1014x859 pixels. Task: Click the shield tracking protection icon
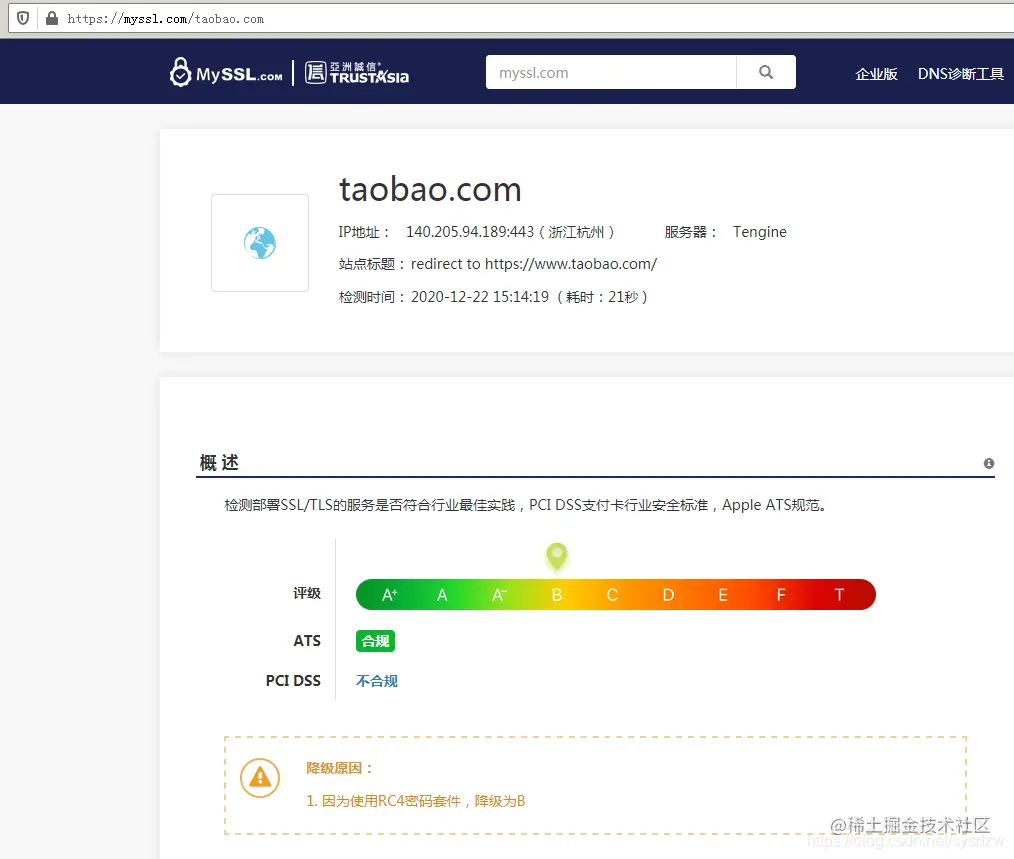[x=23, y=18]
